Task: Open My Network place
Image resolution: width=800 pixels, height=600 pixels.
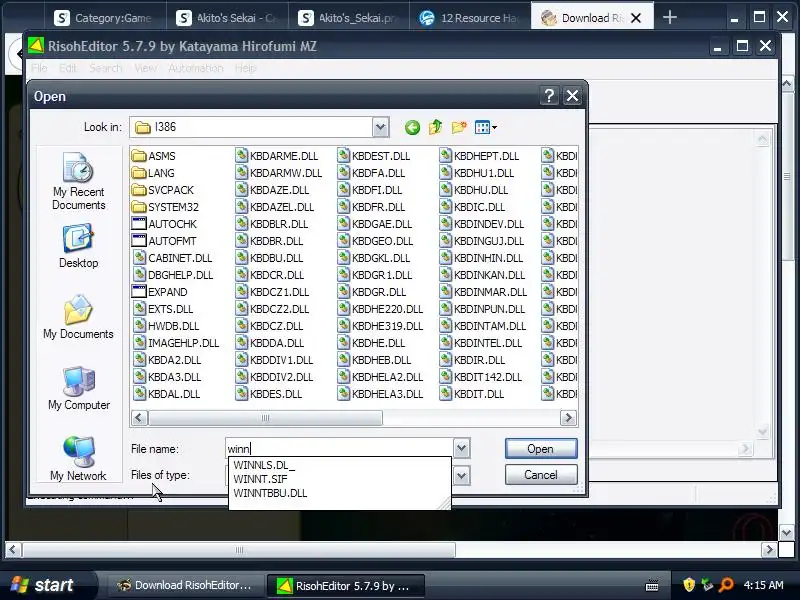Action: (x=79, y=458)
